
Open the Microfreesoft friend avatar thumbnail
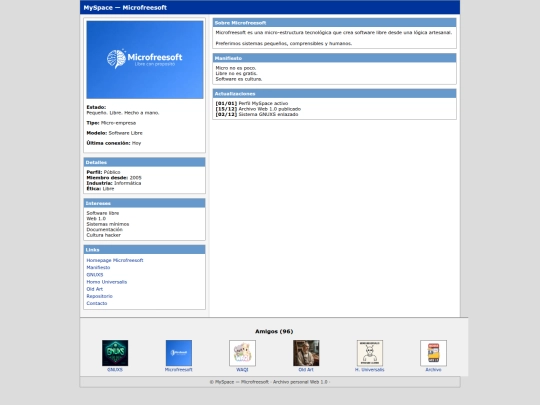click(179, 353)
